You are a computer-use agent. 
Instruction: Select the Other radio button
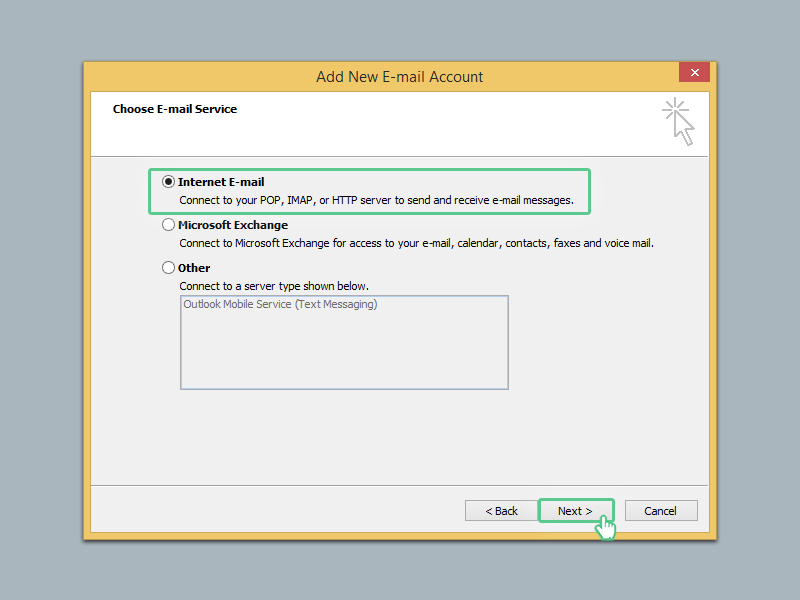click(x=168, y=267)
